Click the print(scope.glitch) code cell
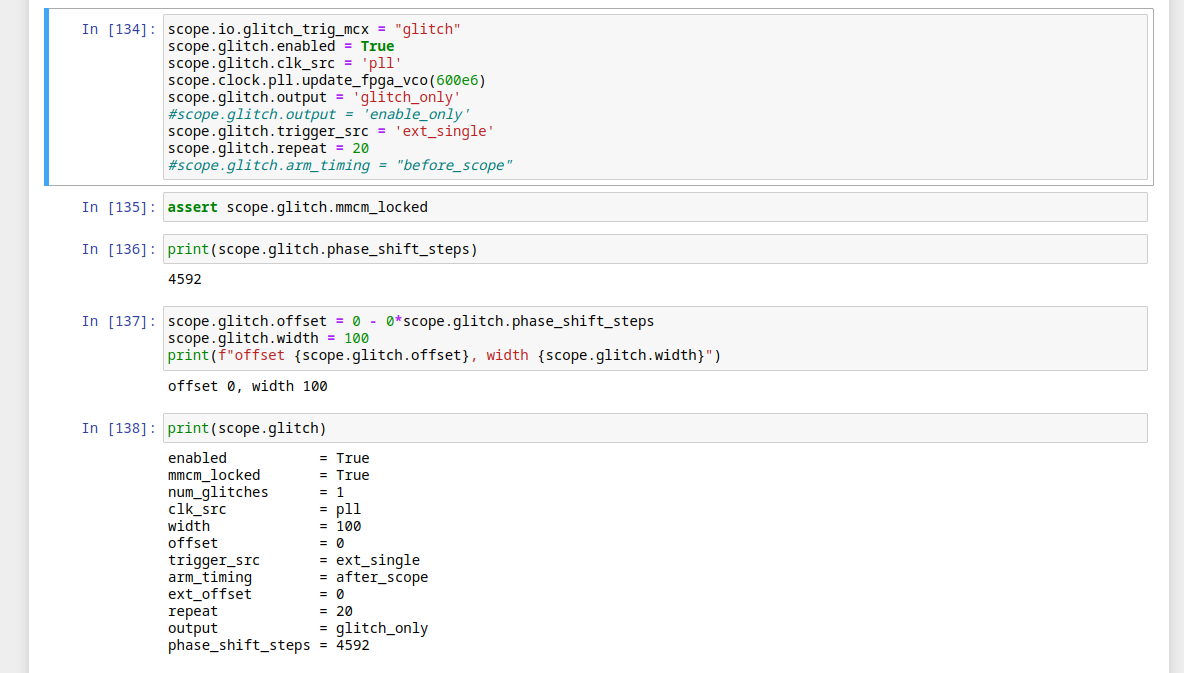This screenshot has width=1184, height=673. pyautogui.click(x=655, y=429)
